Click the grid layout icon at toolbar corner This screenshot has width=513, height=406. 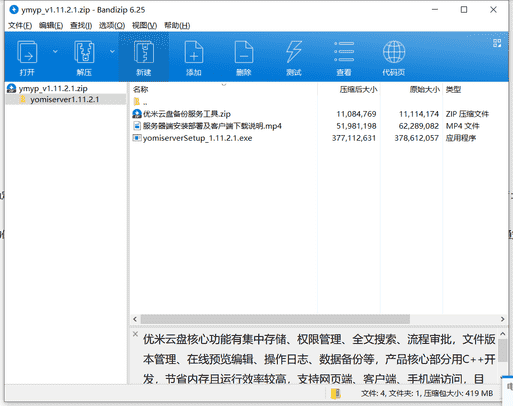pos(497,43)
